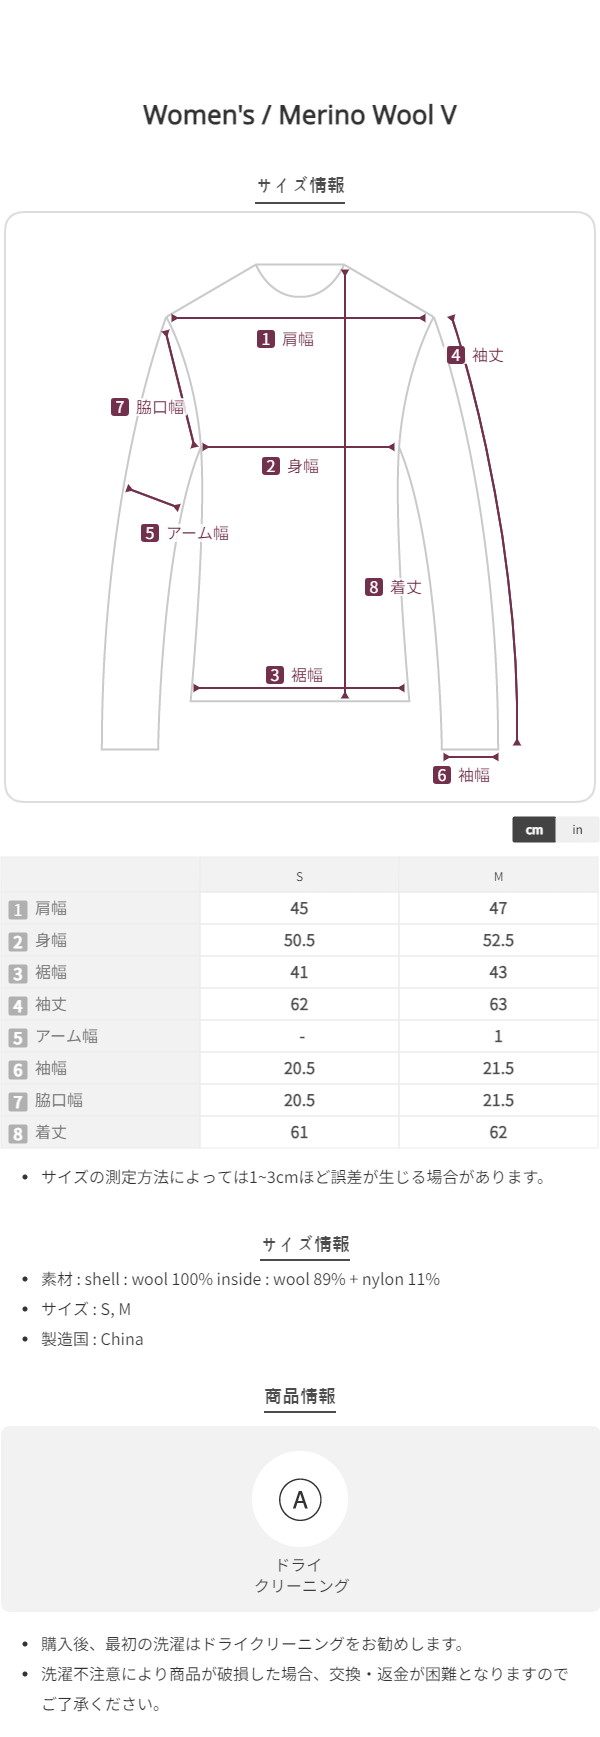Viewport: 600px width, 1737px height.
Task: Click number 4 sleeve length marker on diagram
Action: (x=456, y=355)
